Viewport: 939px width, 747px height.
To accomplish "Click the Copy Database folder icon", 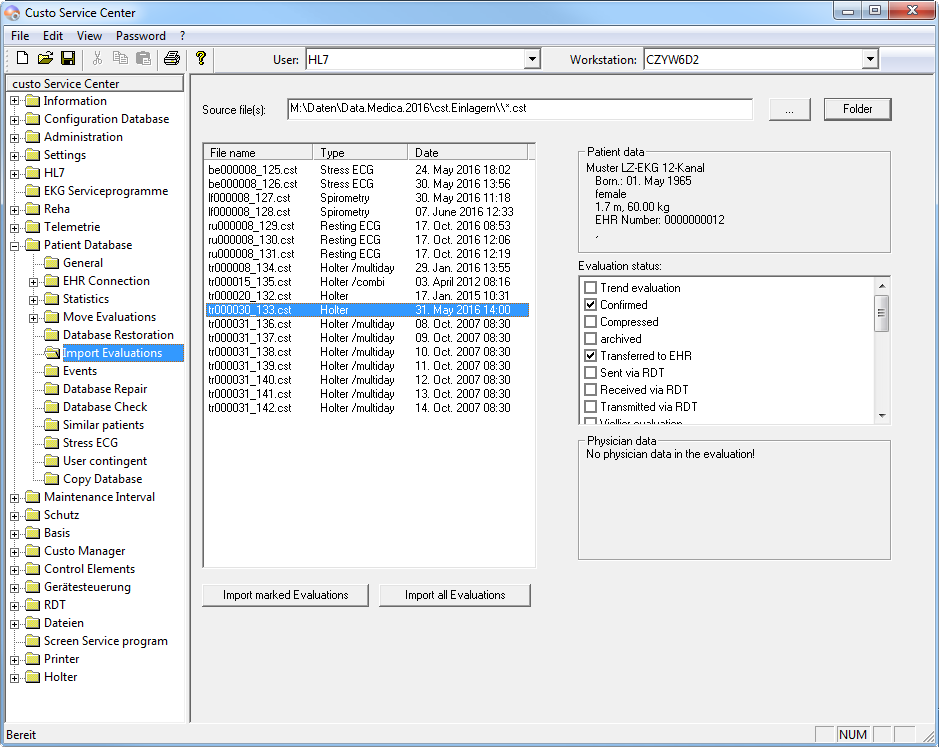I will 52,479.
